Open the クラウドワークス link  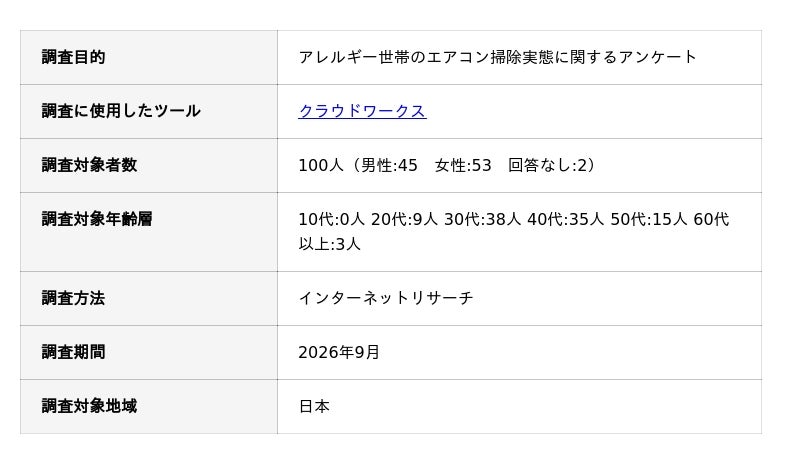click(x=362, y=111)
